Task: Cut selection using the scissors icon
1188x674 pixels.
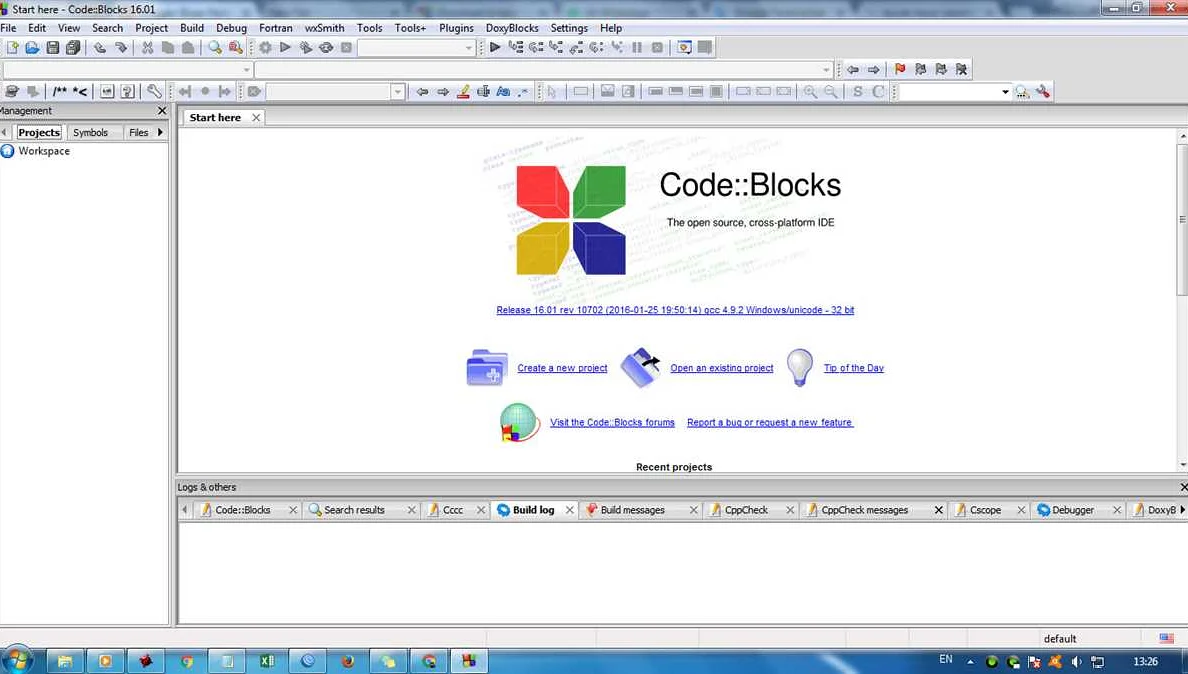Action: coord(146,47)
